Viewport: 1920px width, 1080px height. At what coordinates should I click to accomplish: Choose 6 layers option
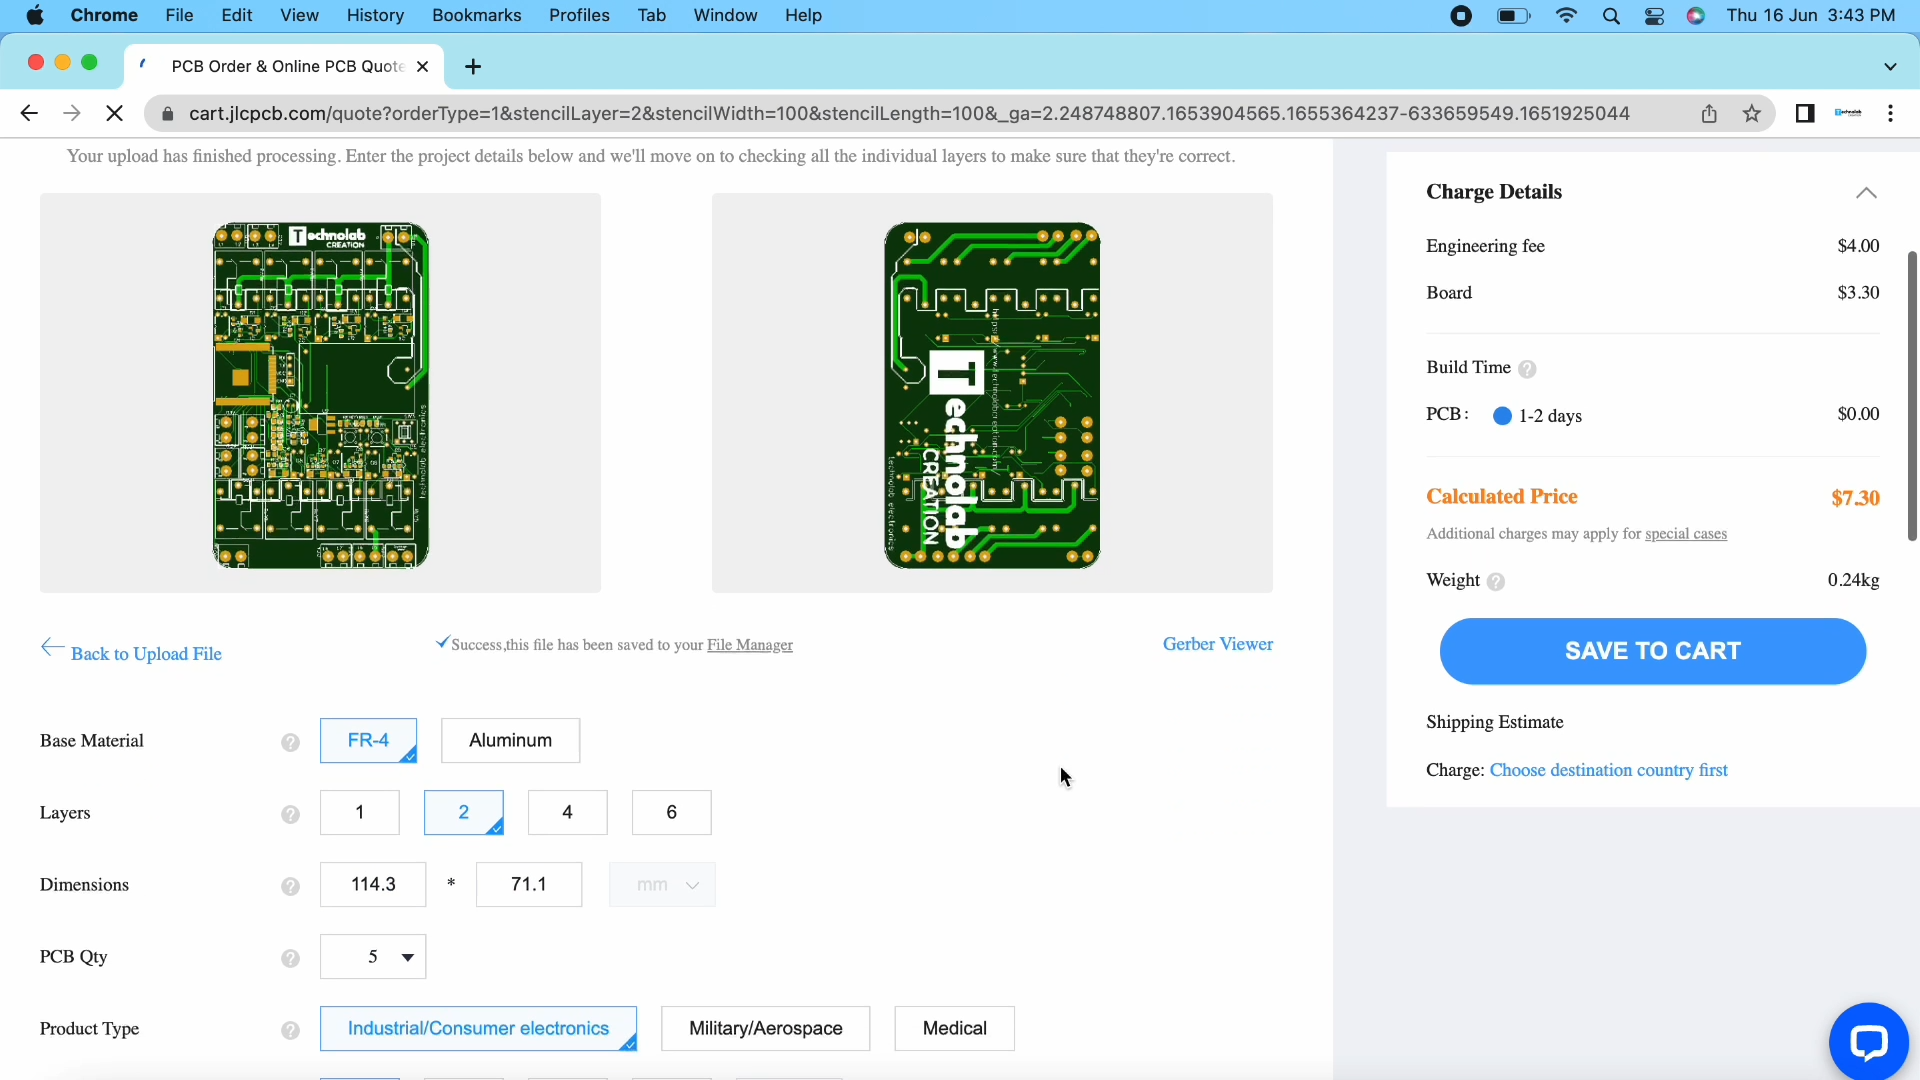[671, 812]
